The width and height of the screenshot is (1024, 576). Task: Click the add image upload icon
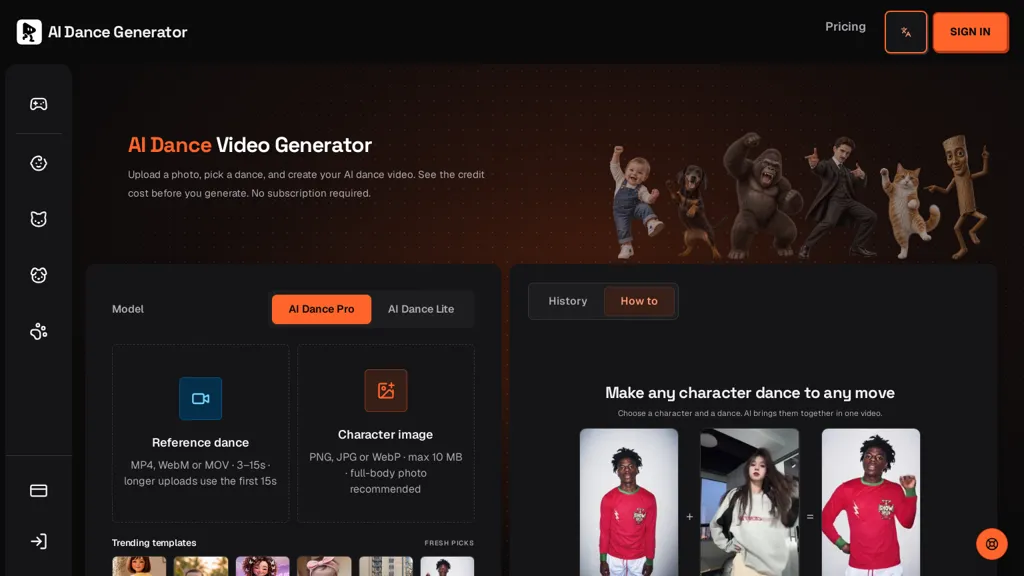point(386,391)
